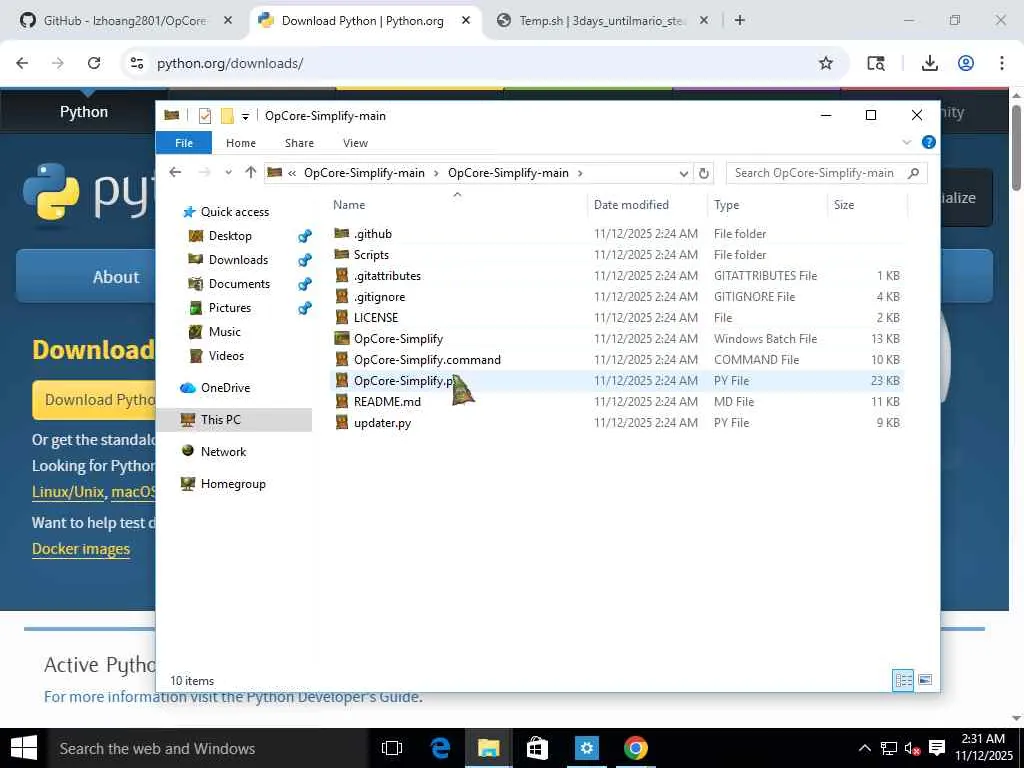
Task: Open Chrome tab search icon
Action: [x=876, y=63]
